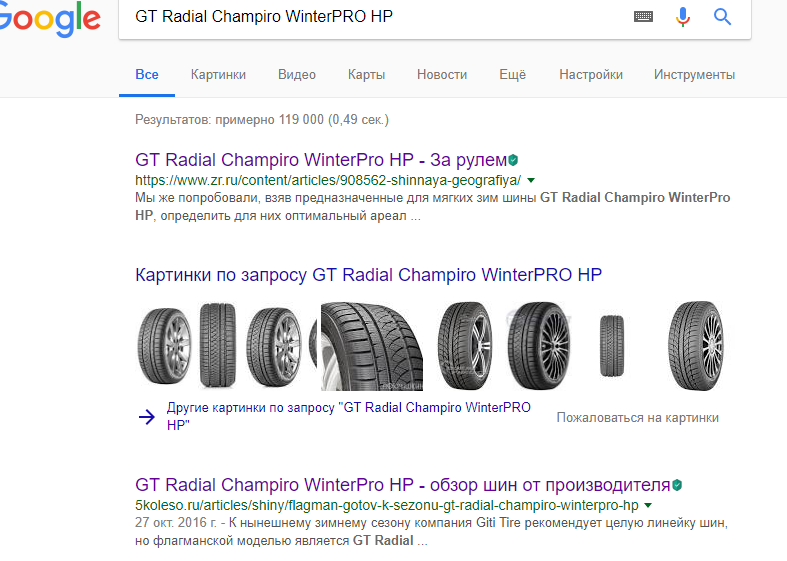Click green shield next to обзор шин result
The width and height of the screenshot is (787, 561).
[677, 485]
